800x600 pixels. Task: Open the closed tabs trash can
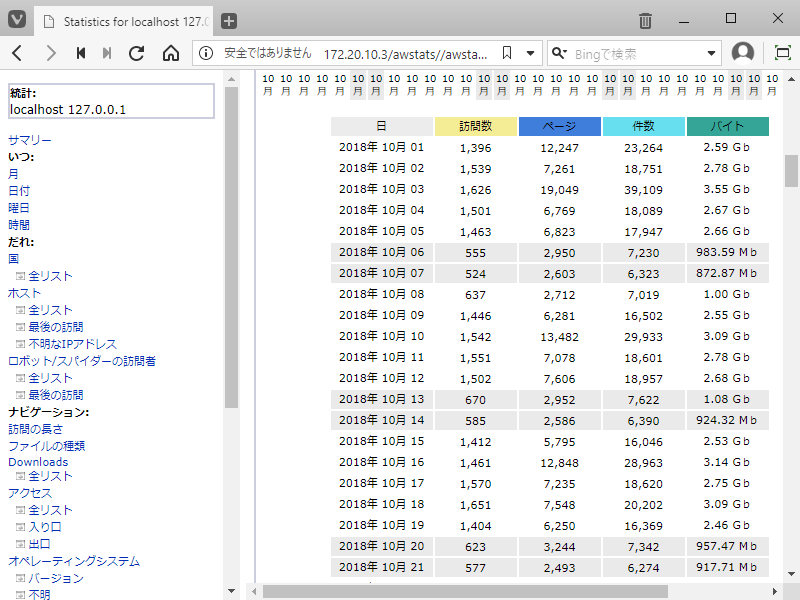pos(646,21)
